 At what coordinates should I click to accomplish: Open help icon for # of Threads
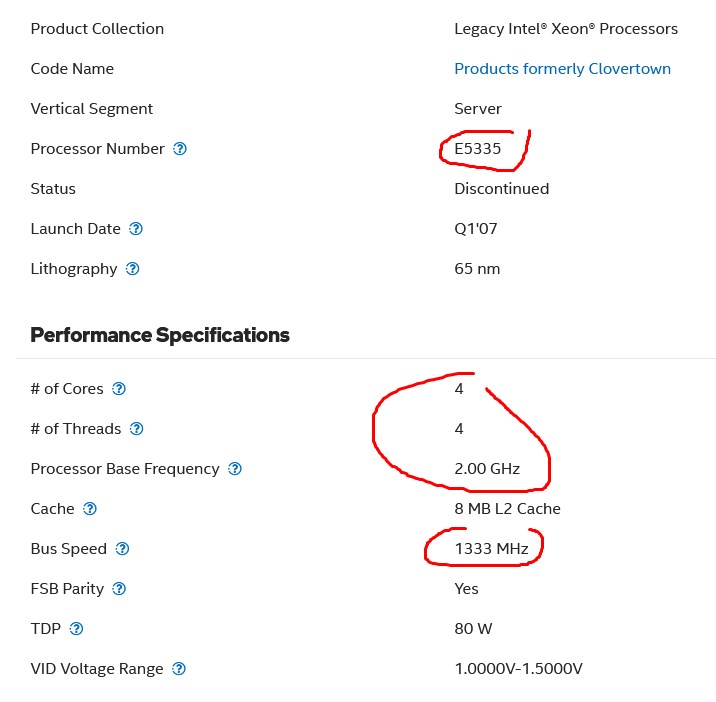click(137, 429)
